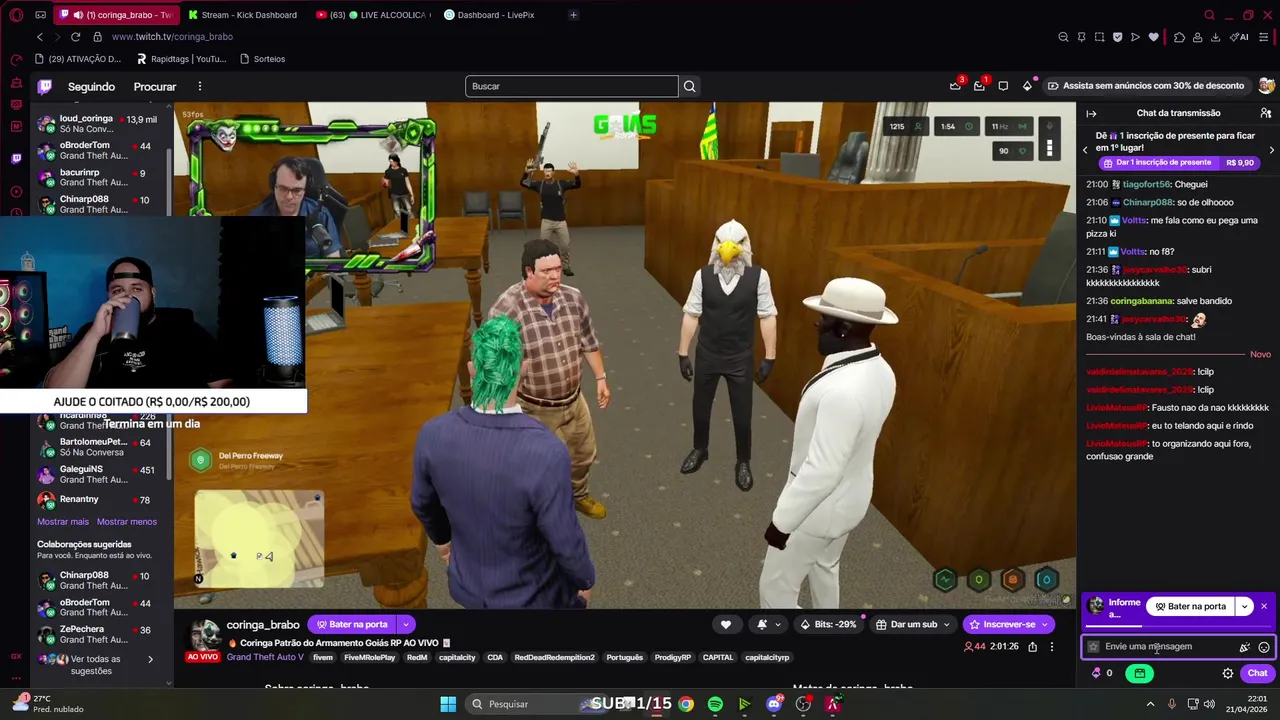Open whispers speech bubble icon
Viewport: 1280px width, 720px height.
[x=1003, y=86]
